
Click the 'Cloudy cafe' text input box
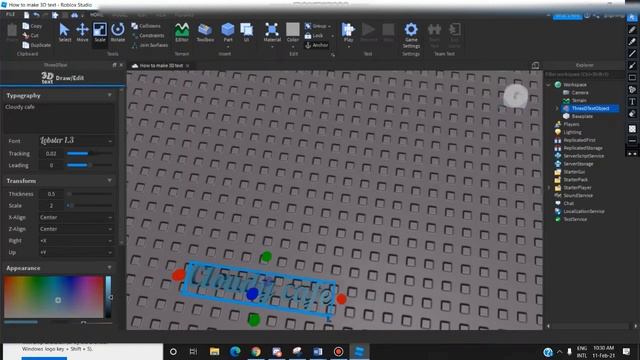pyautogui.click(x=59, y=118)
